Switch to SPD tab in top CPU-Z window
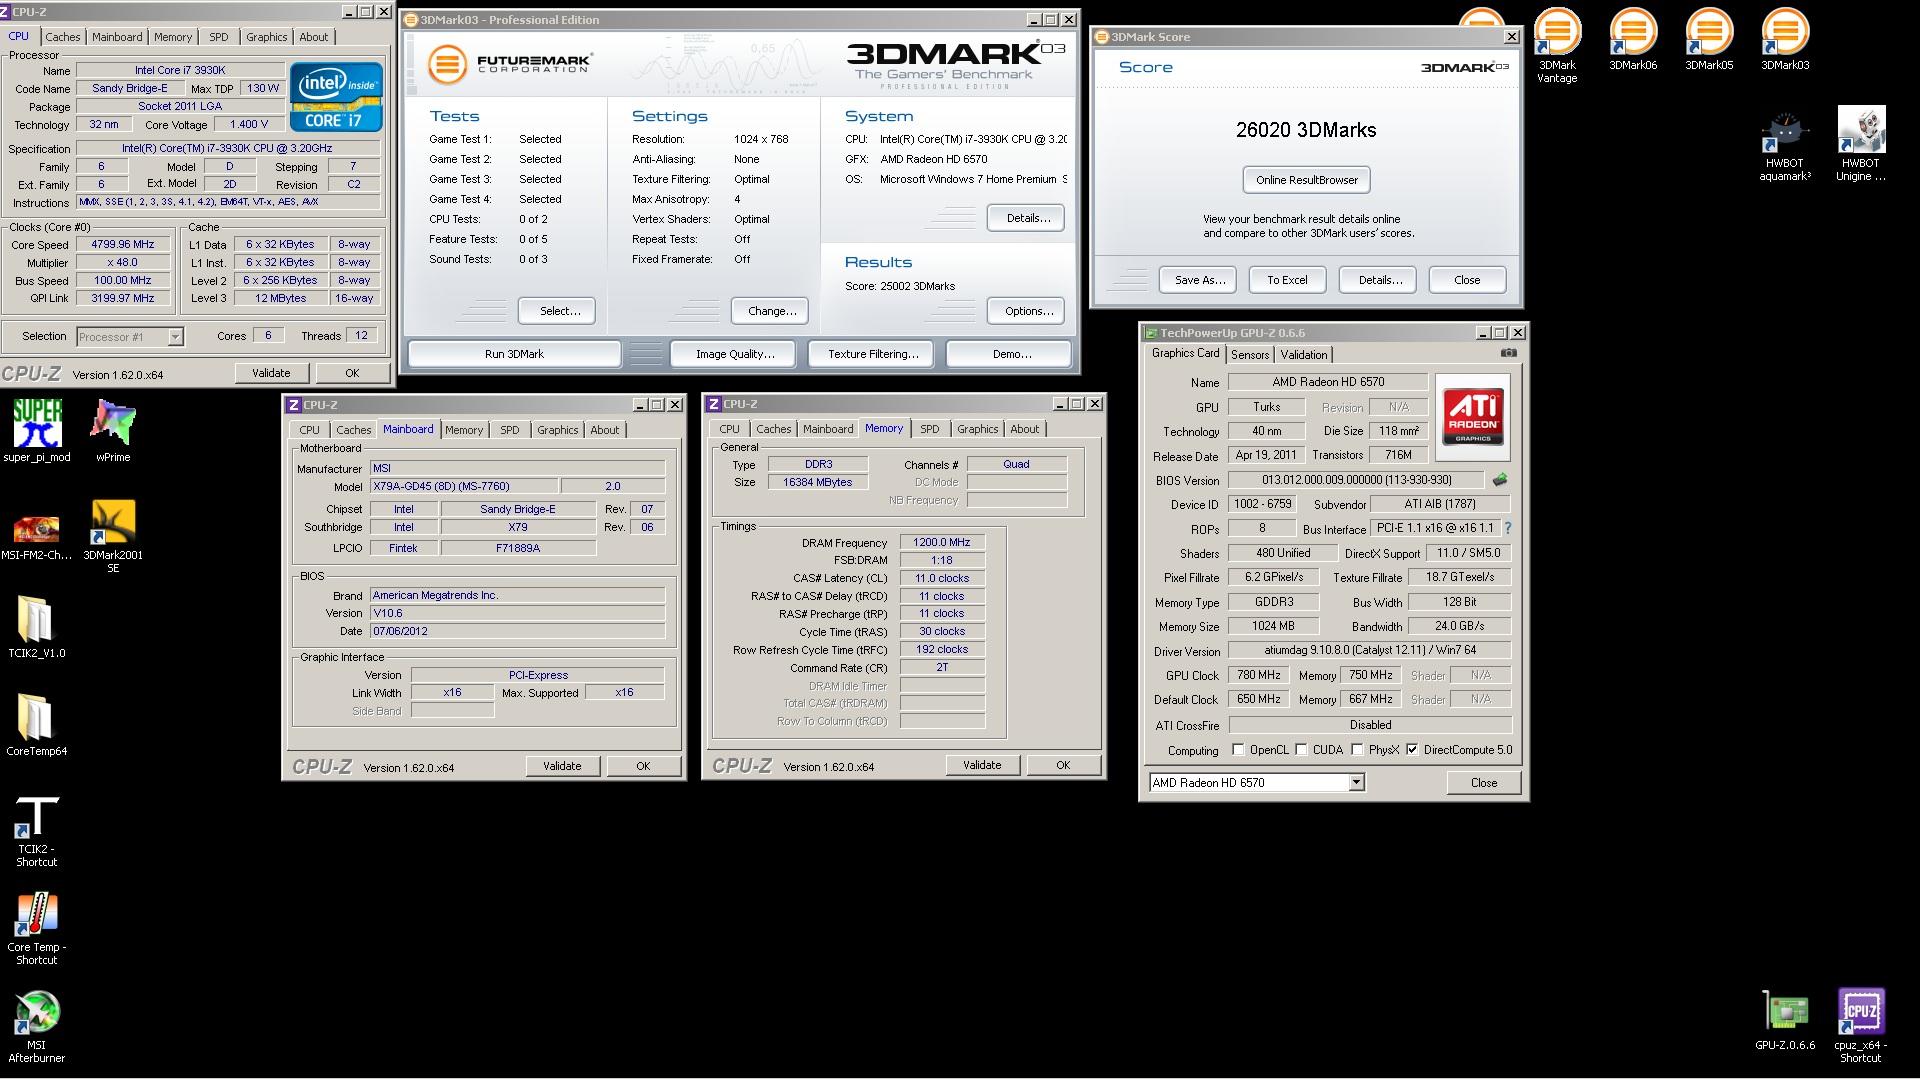The image size is (1920, 1080). 218,37
